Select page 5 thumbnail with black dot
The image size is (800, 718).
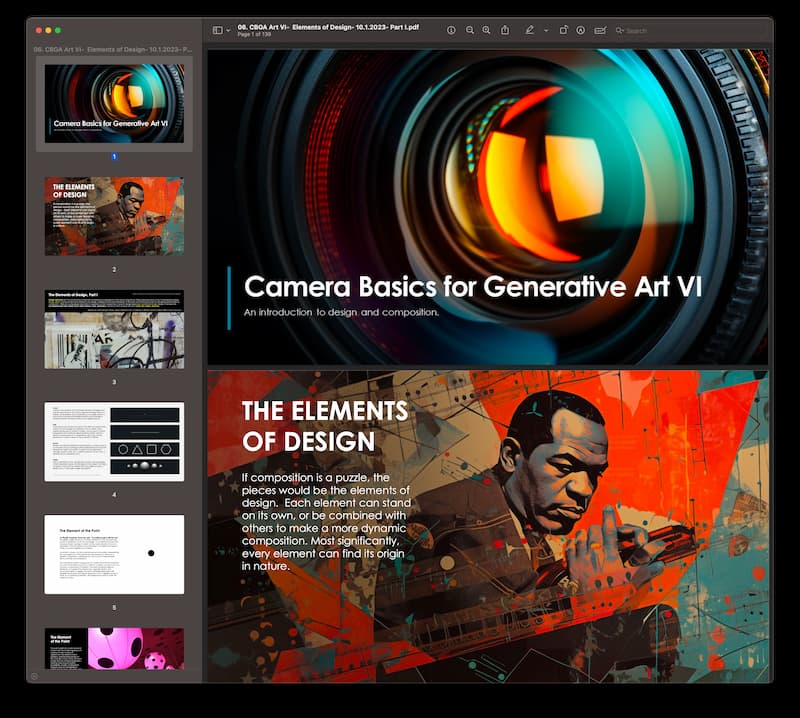point(114,554)
